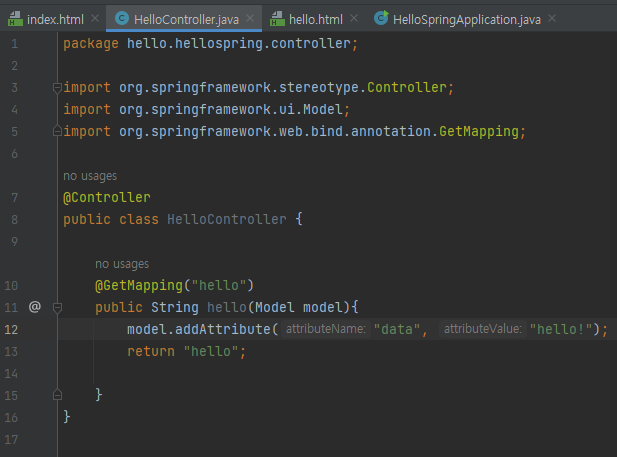
Task: Click the return keyword on line 13
Action: (151, 351)
